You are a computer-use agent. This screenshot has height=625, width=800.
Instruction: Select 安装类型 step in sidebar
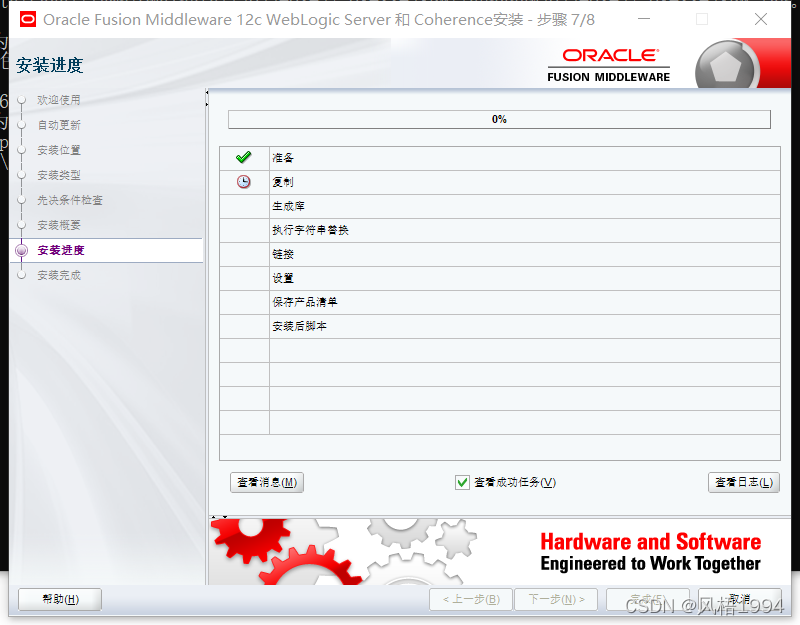click(59, 175)
